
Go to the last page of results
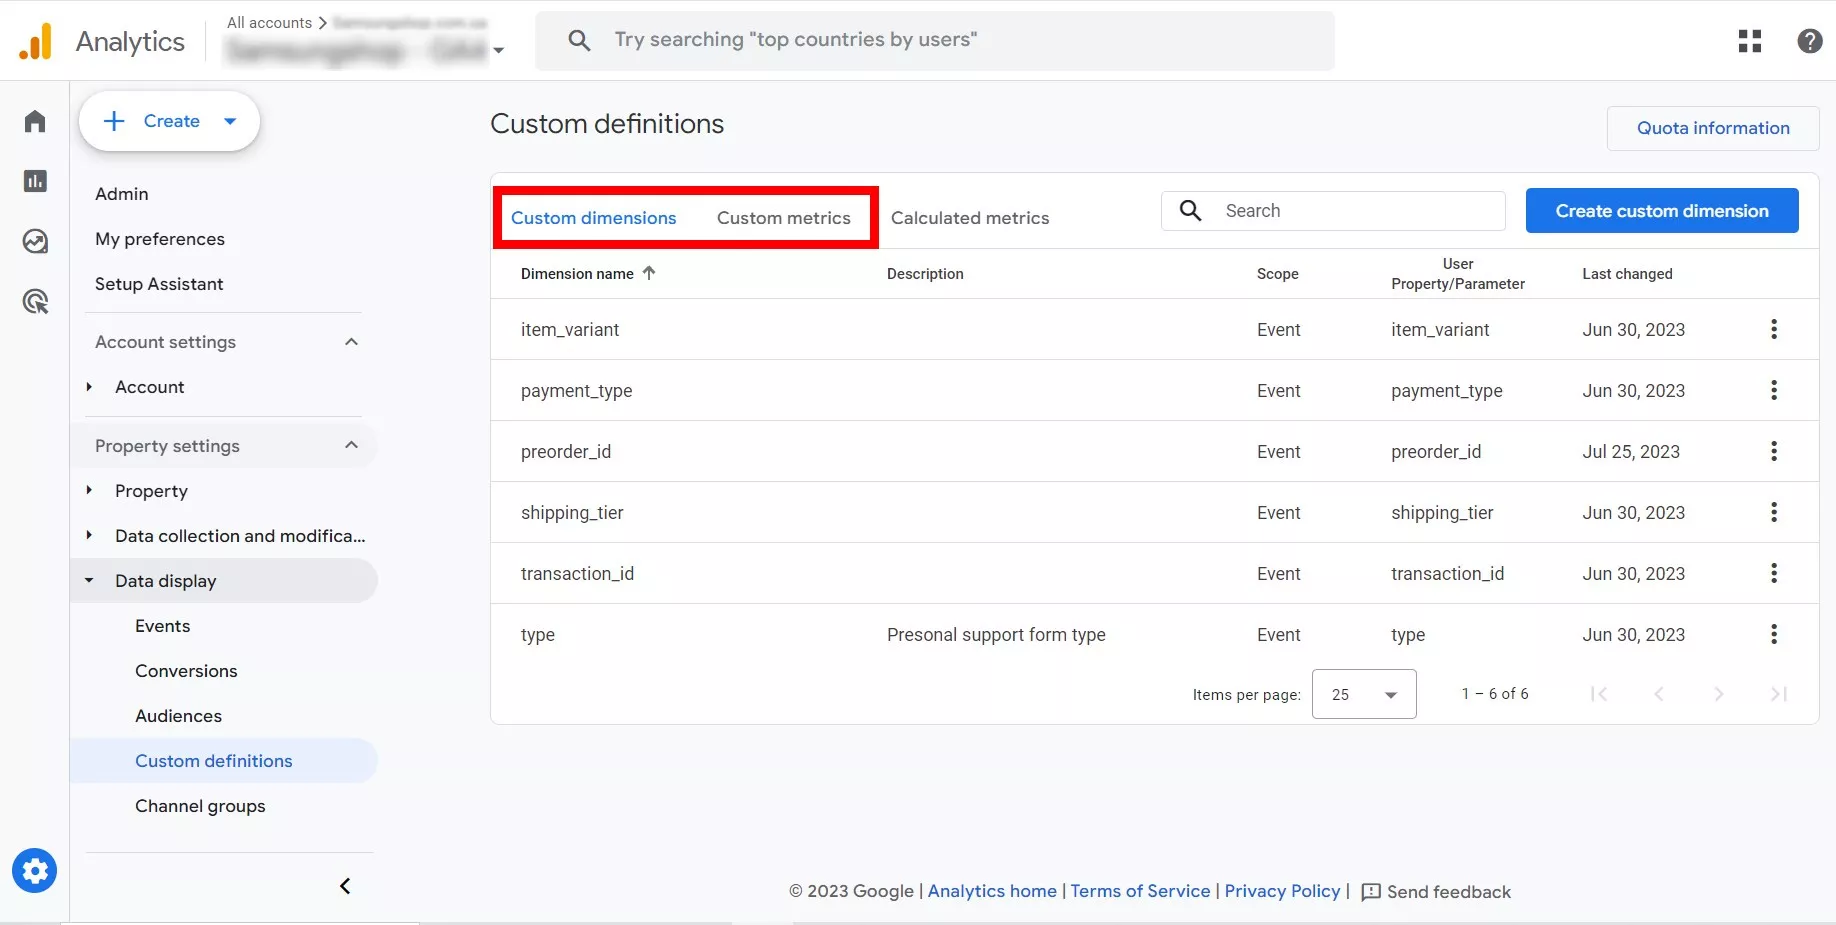[x=1779, y=694]
